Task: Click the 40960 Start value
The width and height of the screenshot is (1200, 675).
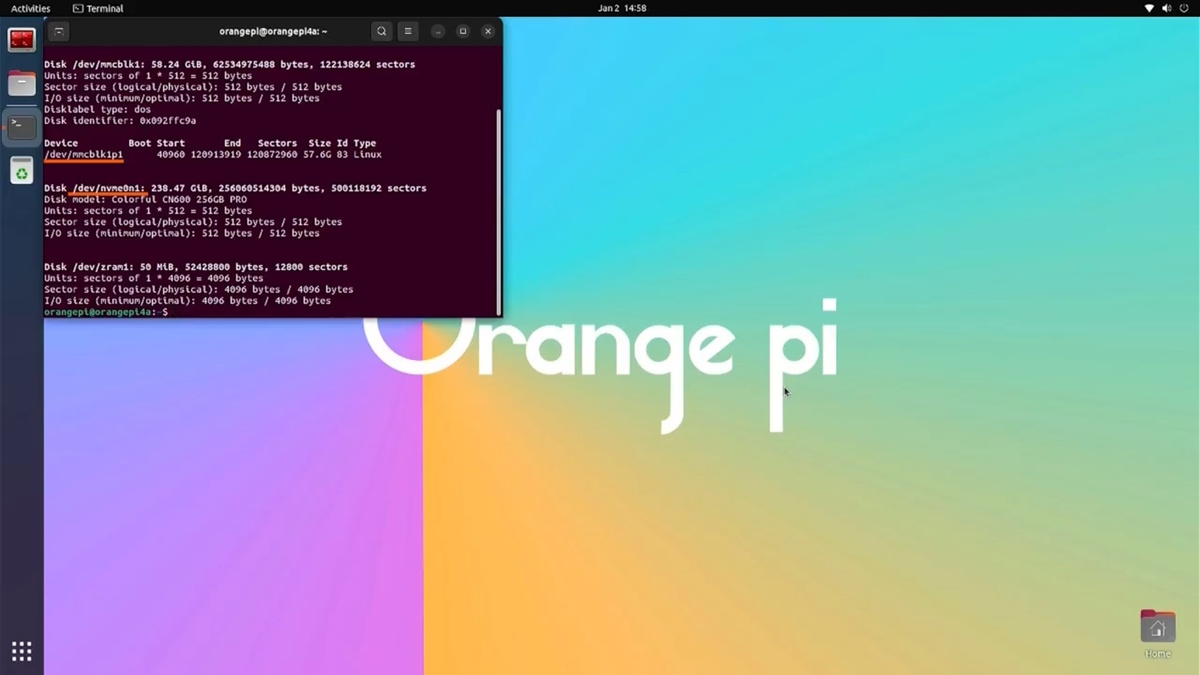Action: click(x=170, y=154)
